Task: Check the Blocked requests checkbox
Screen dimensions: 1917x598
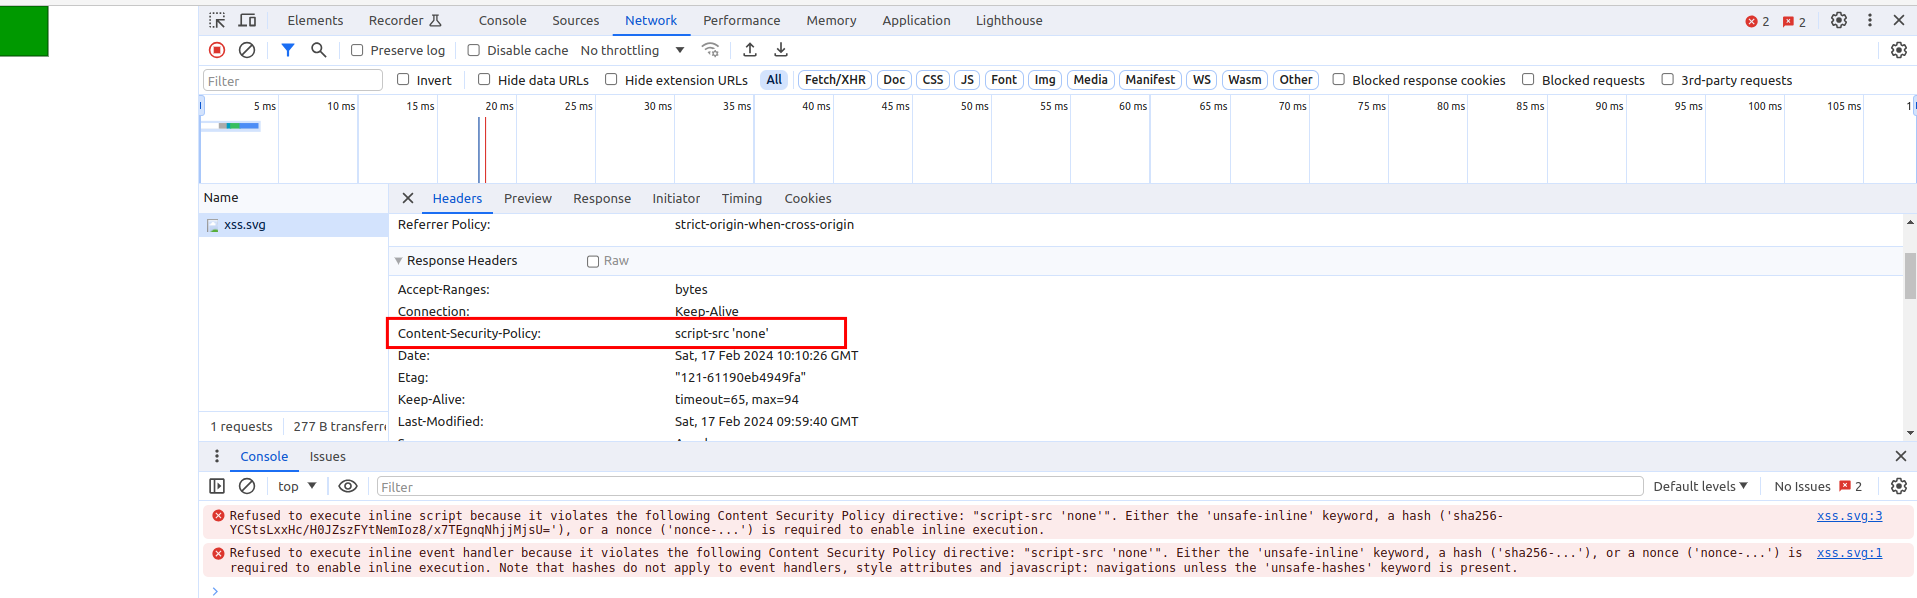Action: pyautogui.click(x=1528, y=79)
